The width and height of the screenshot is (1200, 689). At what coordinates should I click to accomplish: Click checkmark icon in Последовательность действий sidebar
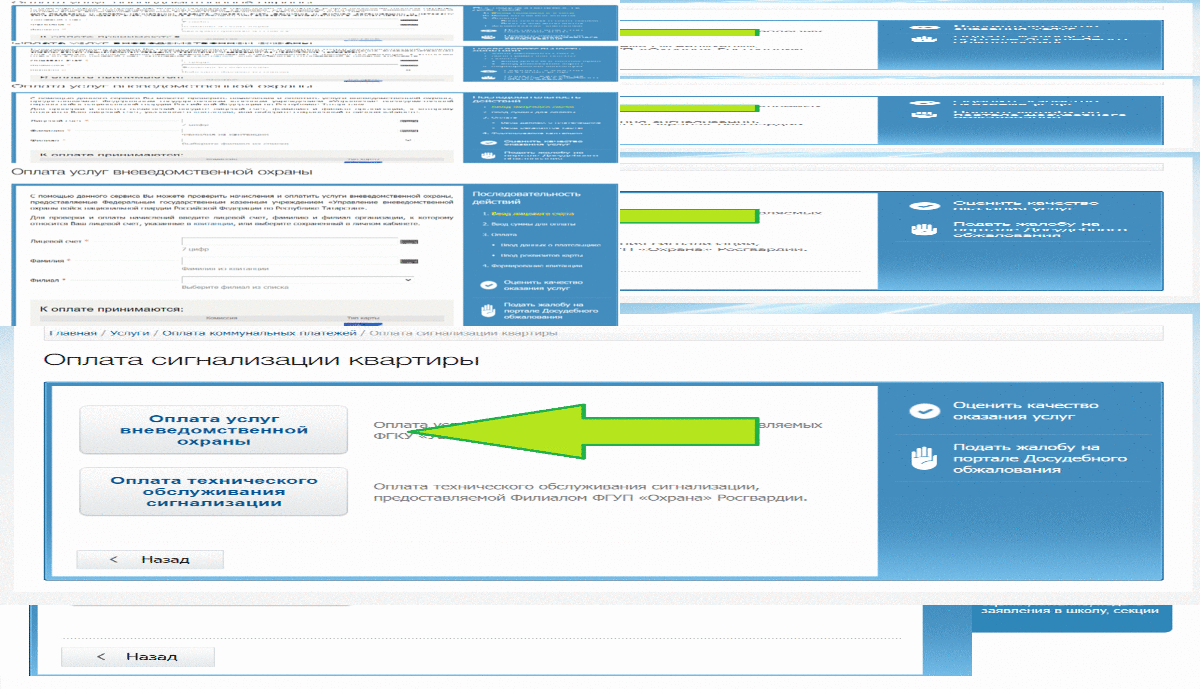pos(488,284)
